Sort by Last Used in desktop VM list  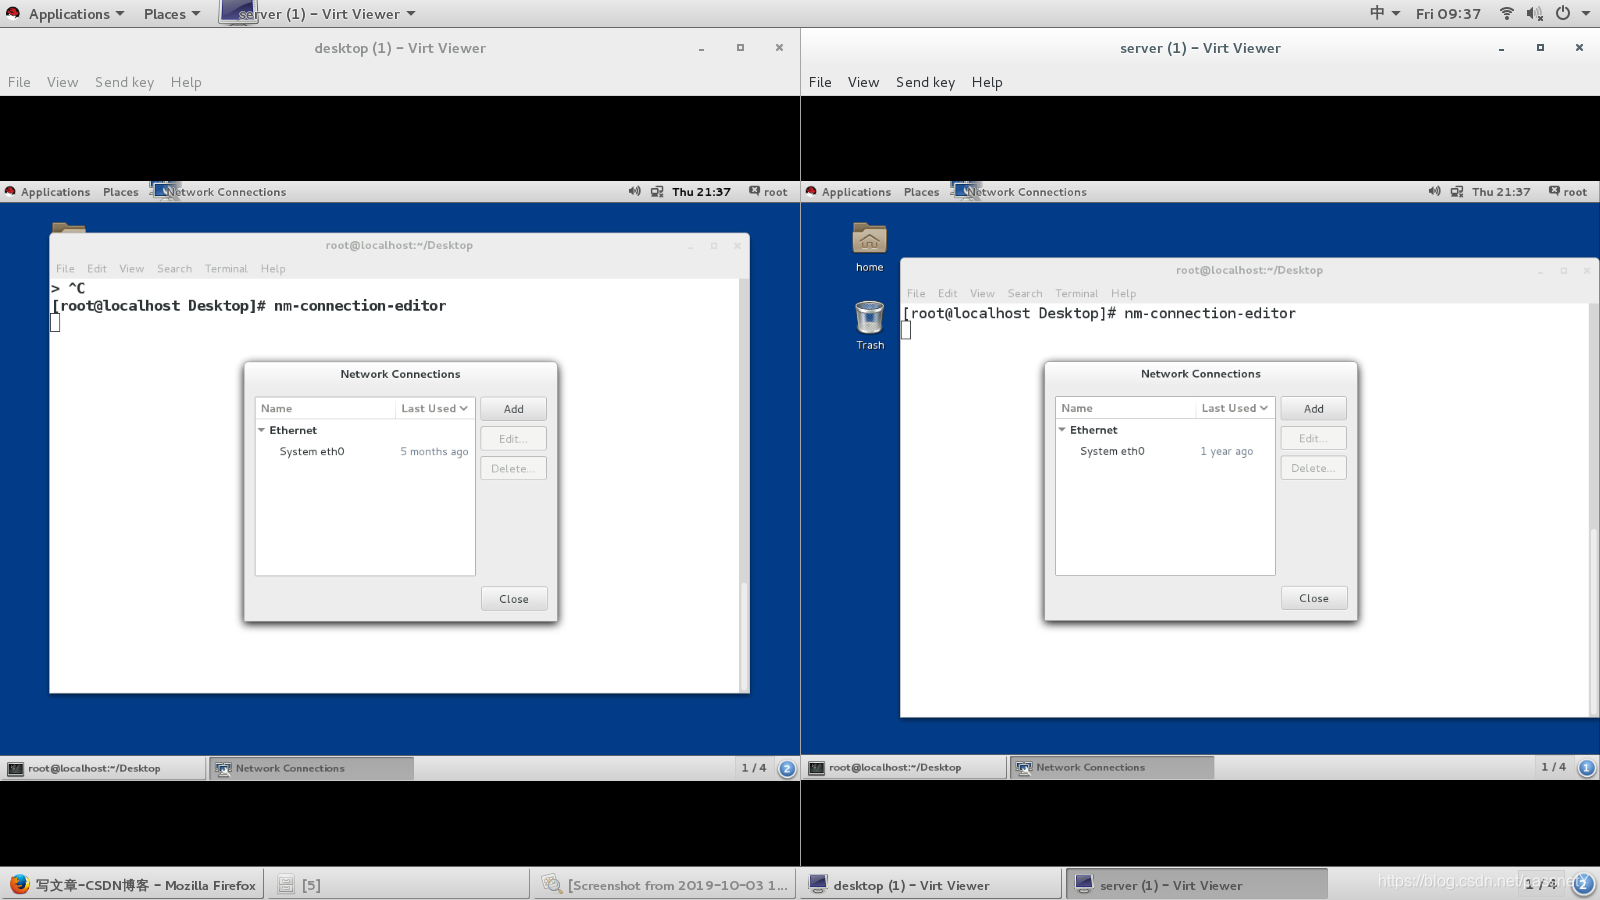[434, 408]
